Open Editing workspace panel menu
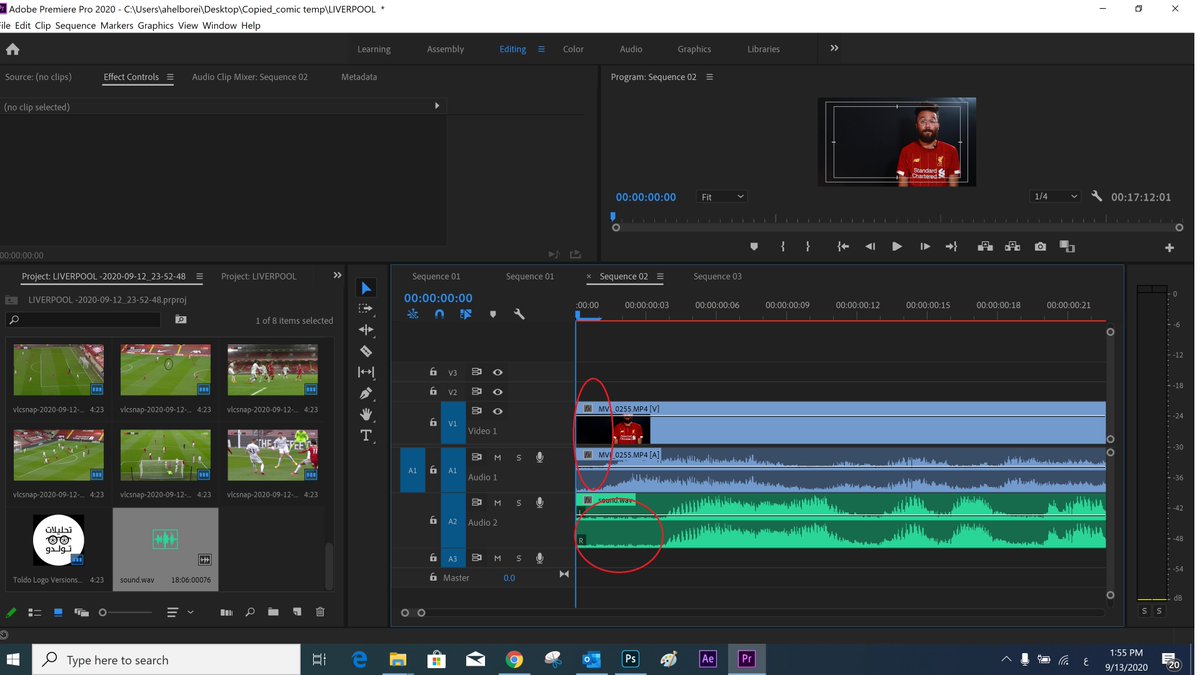 542,49
